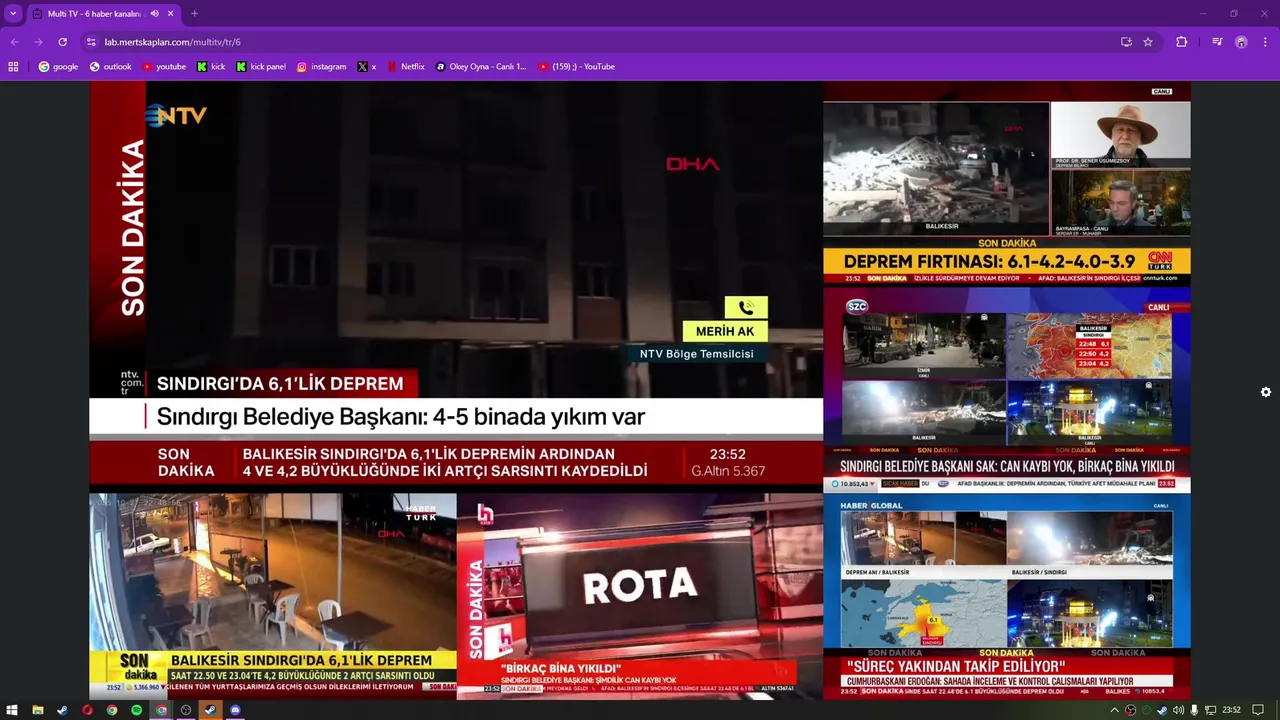This screenshot has width=1280, height=720.
Task: Select the Habertürk stream tile
Action: tap(273, 596)
